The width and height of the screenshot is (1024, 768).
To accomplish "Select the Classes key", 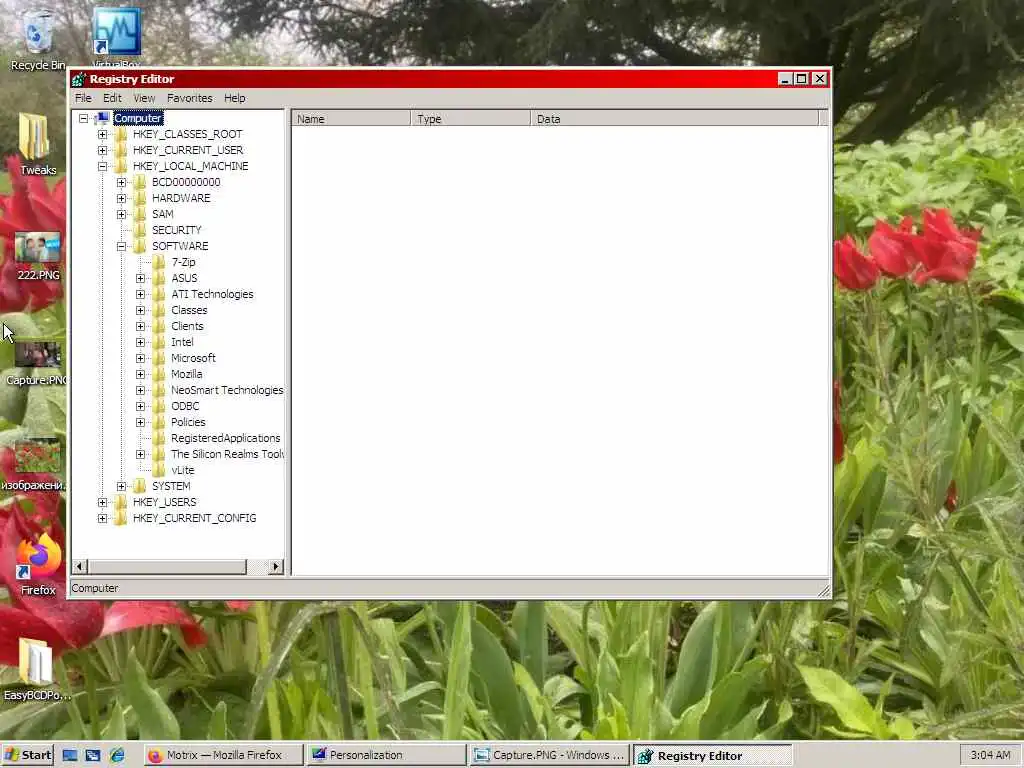I will click(x=189, y=310).
